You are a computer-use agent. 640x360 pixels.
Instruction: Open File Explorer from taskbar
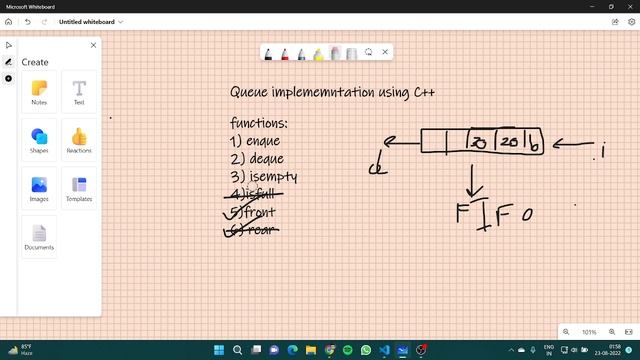point(311,350)
